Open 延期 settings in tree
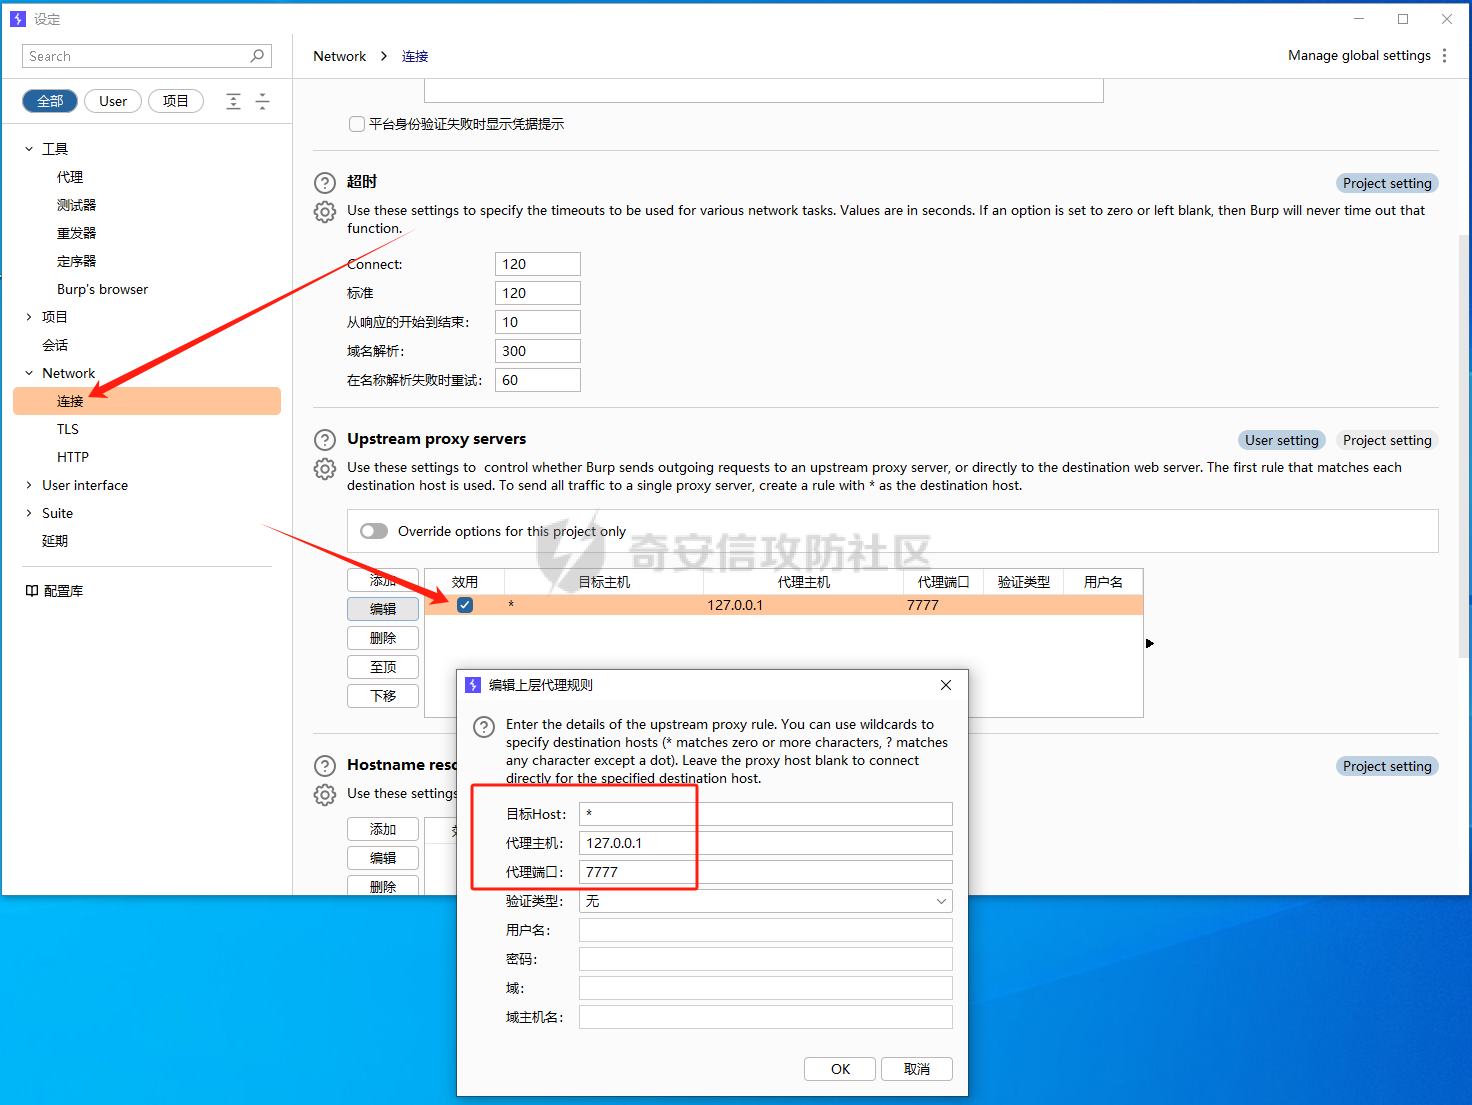 pyautogui.click(x=55, y=541)
